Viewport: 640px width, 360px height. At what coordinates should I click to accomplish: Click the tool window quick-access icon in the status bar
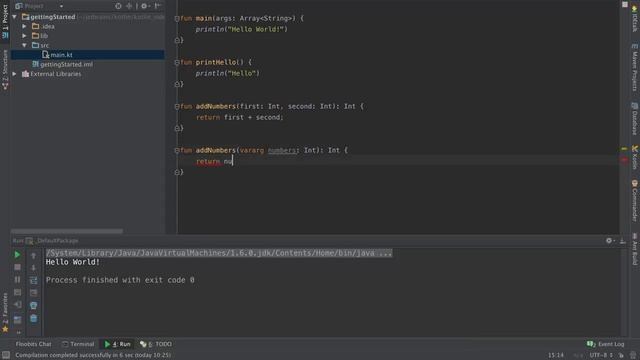(6, 355)
